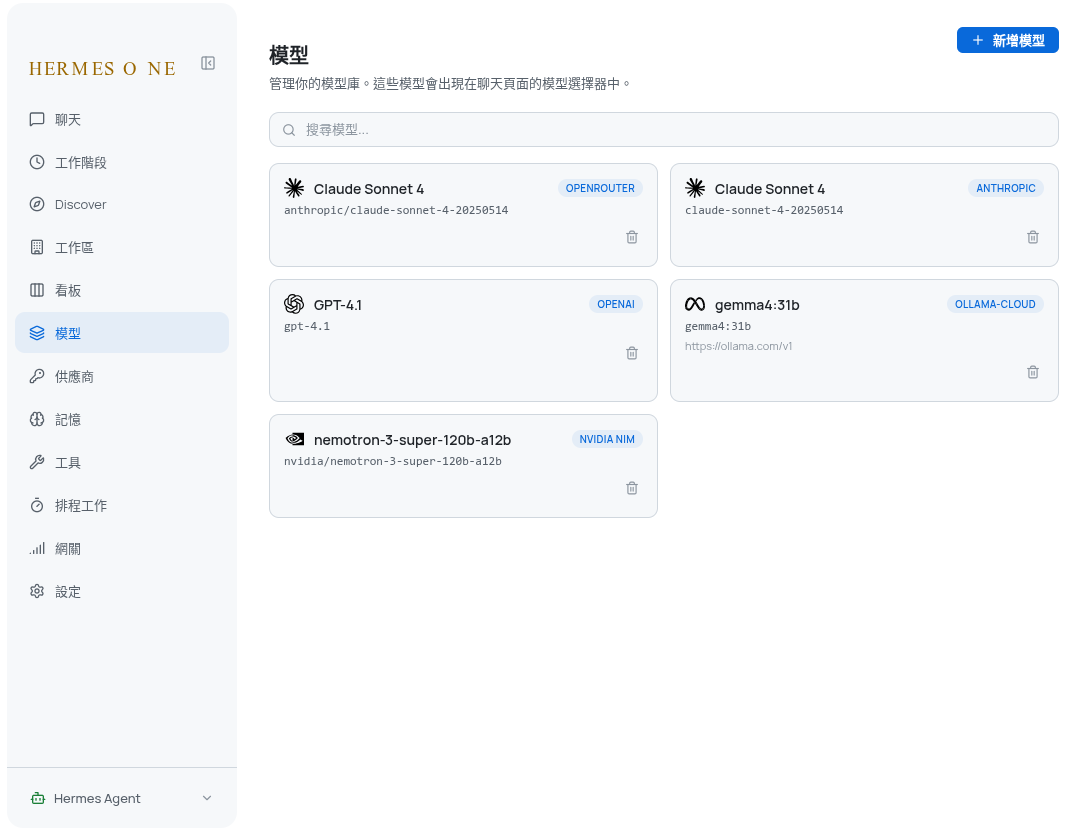Click the timer icon beside 排程工作
1089x838 pixels.
pos(37,505)
